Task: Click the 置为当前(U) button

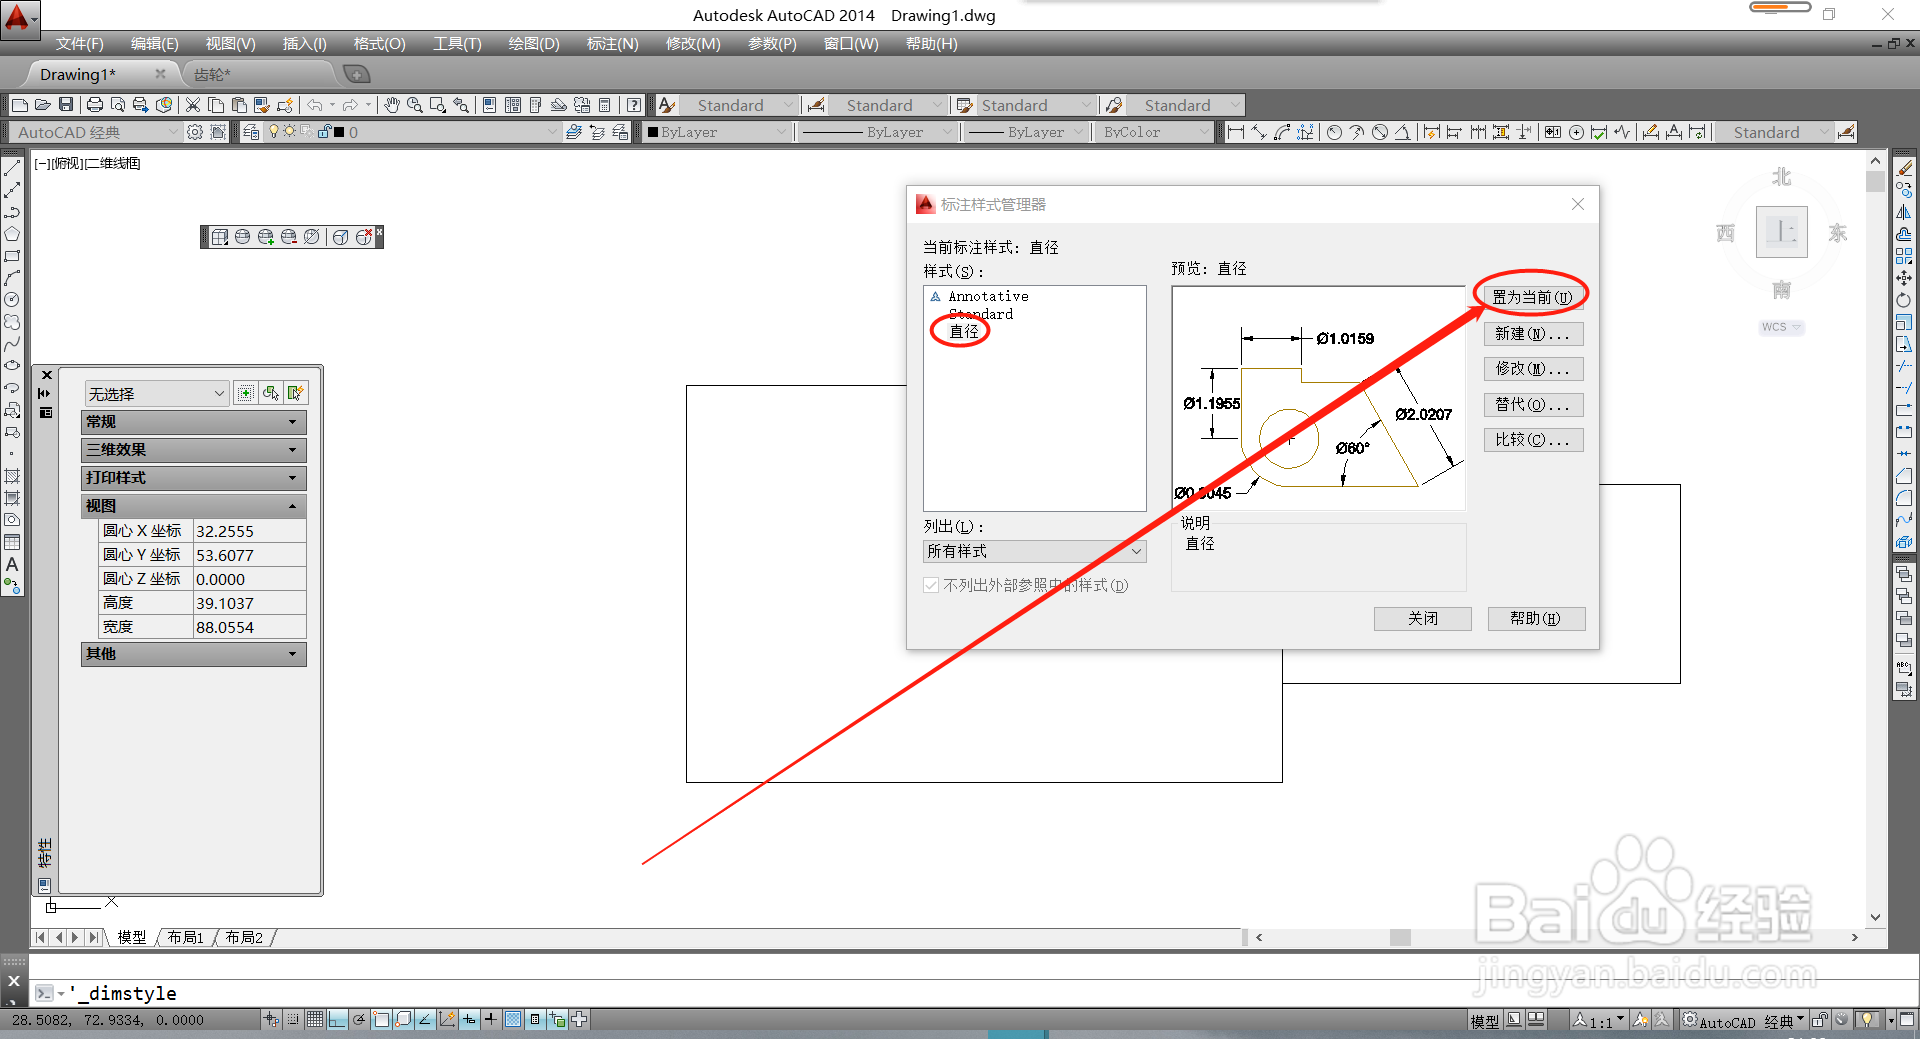Action: [1533, 297]
